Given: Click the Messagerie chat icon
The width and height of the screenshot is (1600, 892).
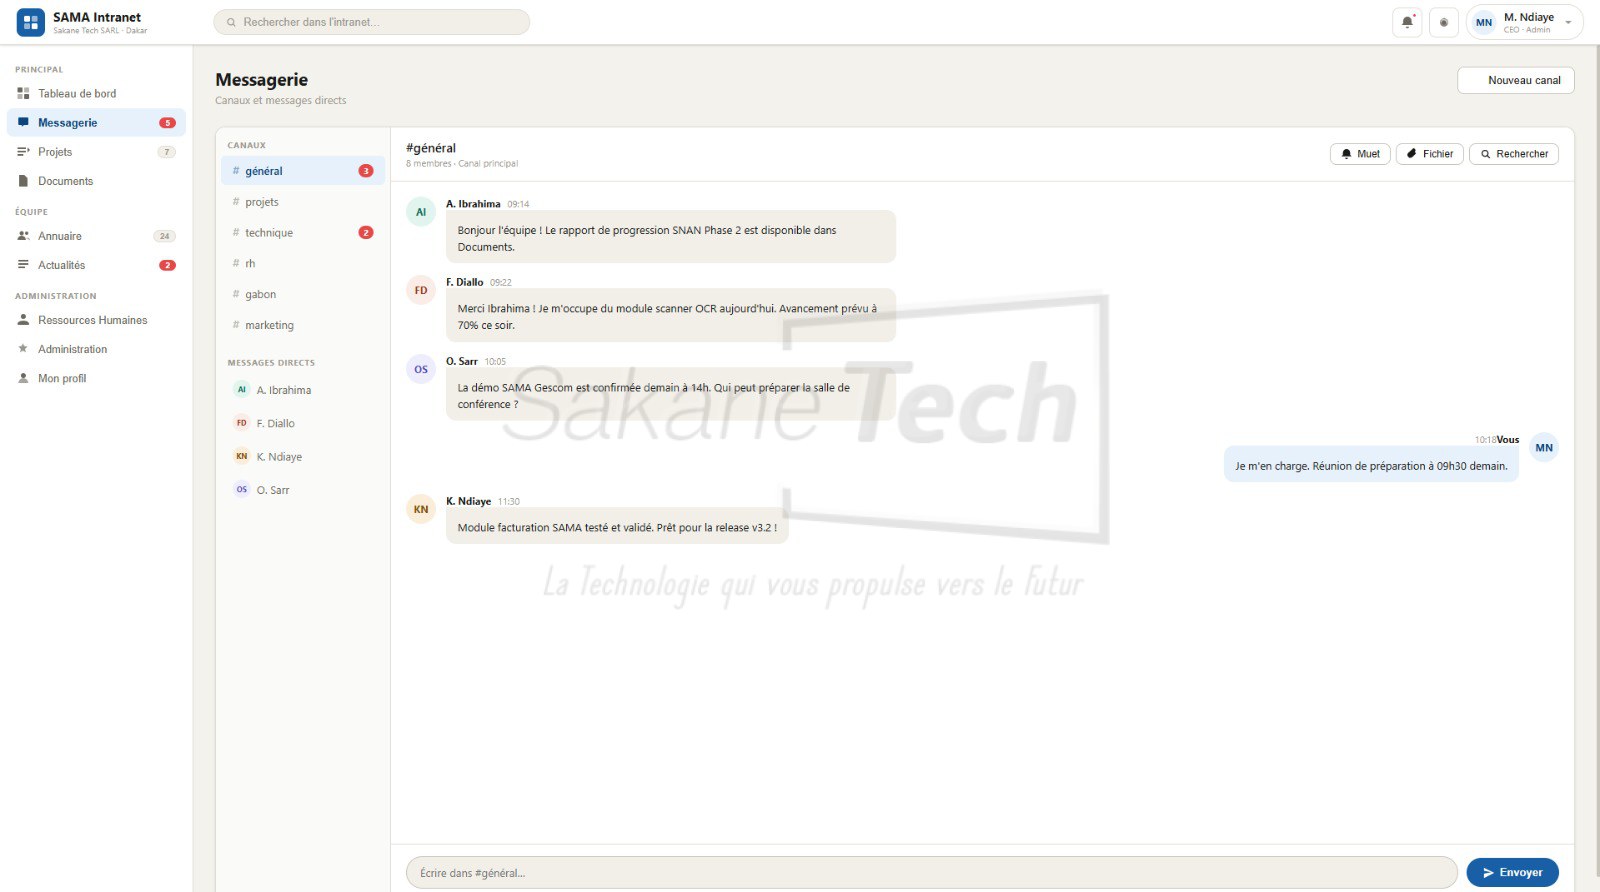Looking at the screenshot, I should tap(23, 122).
